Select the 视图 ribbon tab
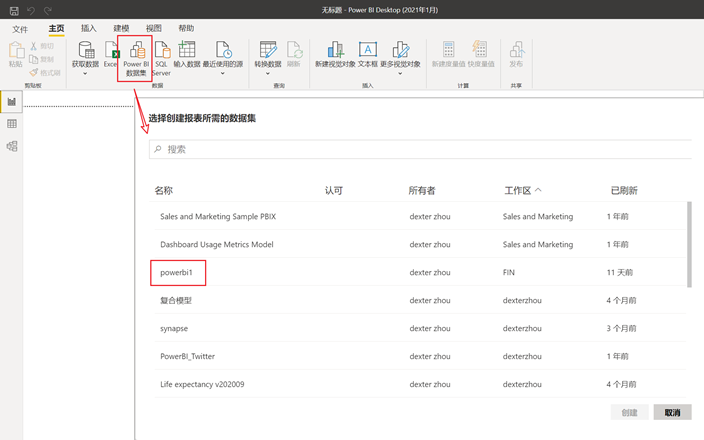This screenshot has width=704, height=440. pos(154,28)
